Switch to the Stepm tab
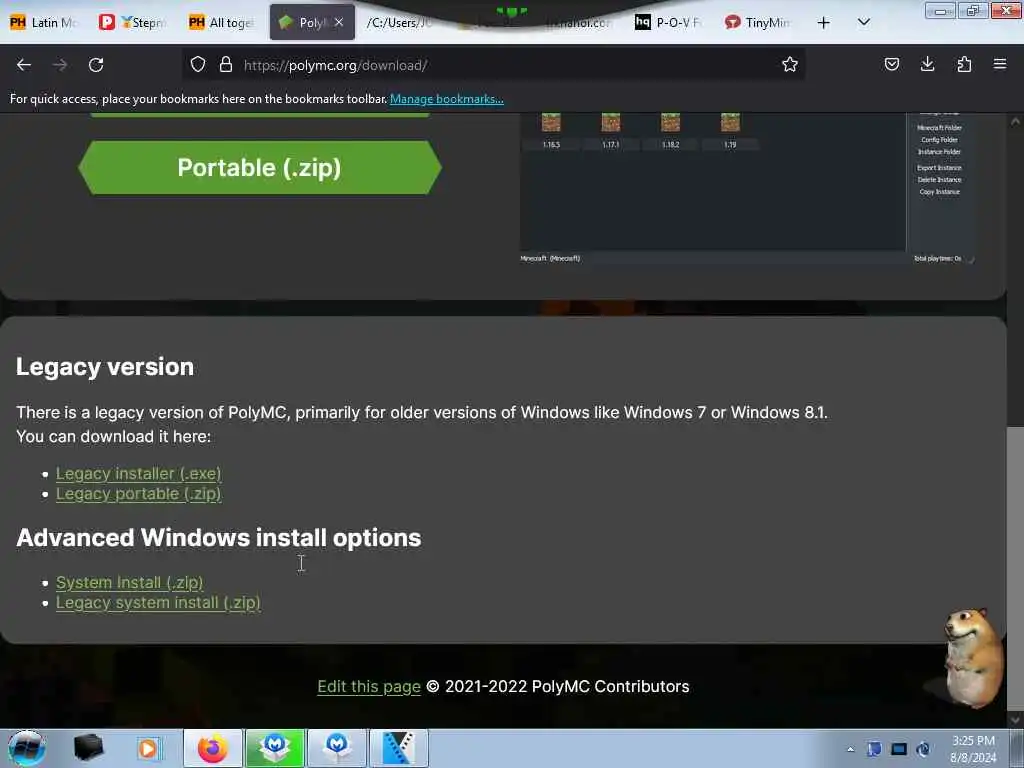This screenshot has width=1024, height=768. tap(133, 22)
